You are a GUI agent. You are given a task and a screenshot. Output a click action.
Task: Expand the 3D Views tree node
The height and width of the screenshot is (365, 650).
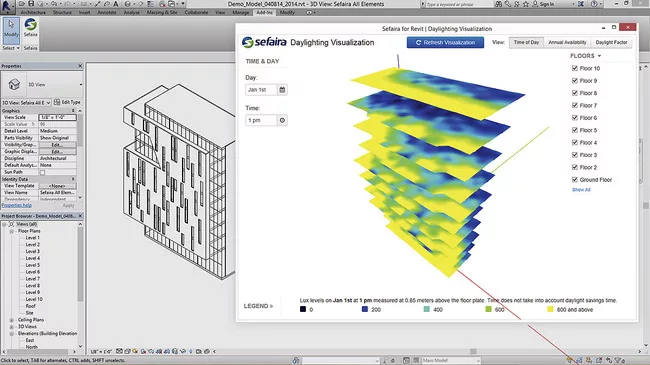[12, 326]
